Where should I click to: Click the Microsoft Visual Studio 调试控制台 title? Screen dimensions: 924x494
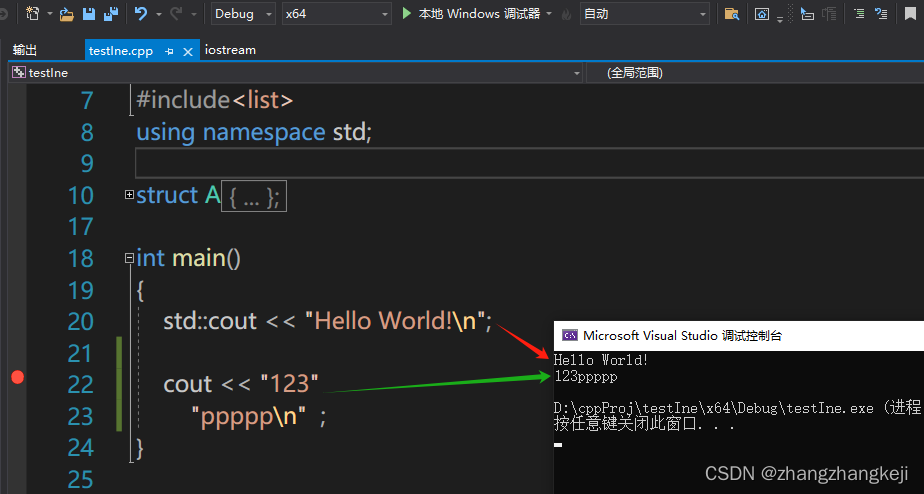pos(682,335)
